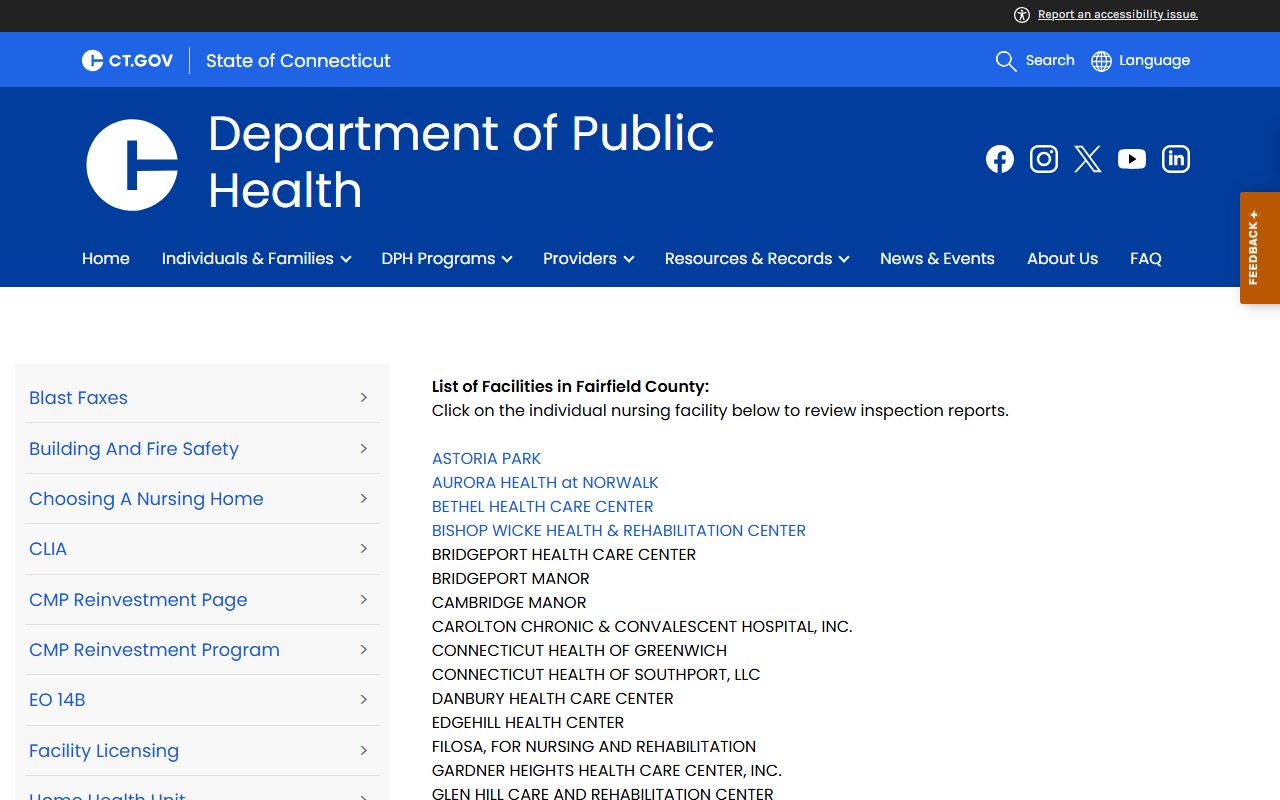Open the About Us menu item

point(1062,259)
